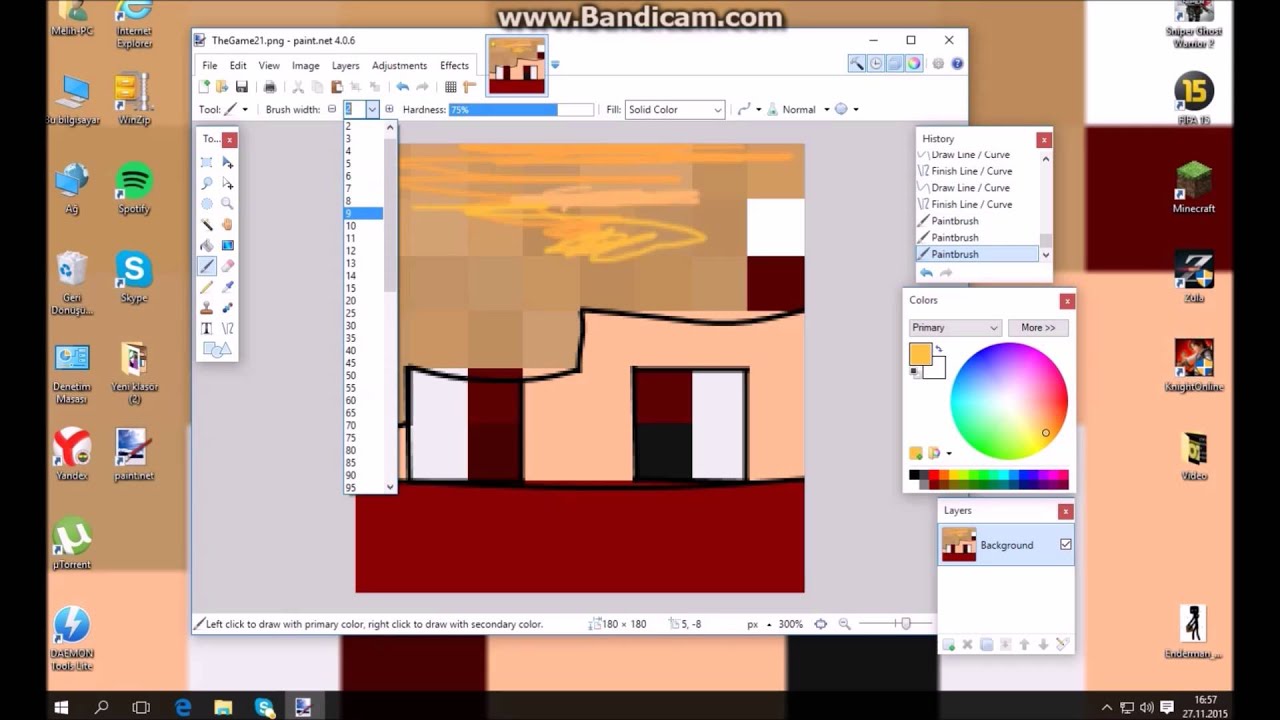Image resolution: width=1280 pixels, height=720 pixels.
Task: Click the Undo arrow in toolbar
Action: point(402,88)
